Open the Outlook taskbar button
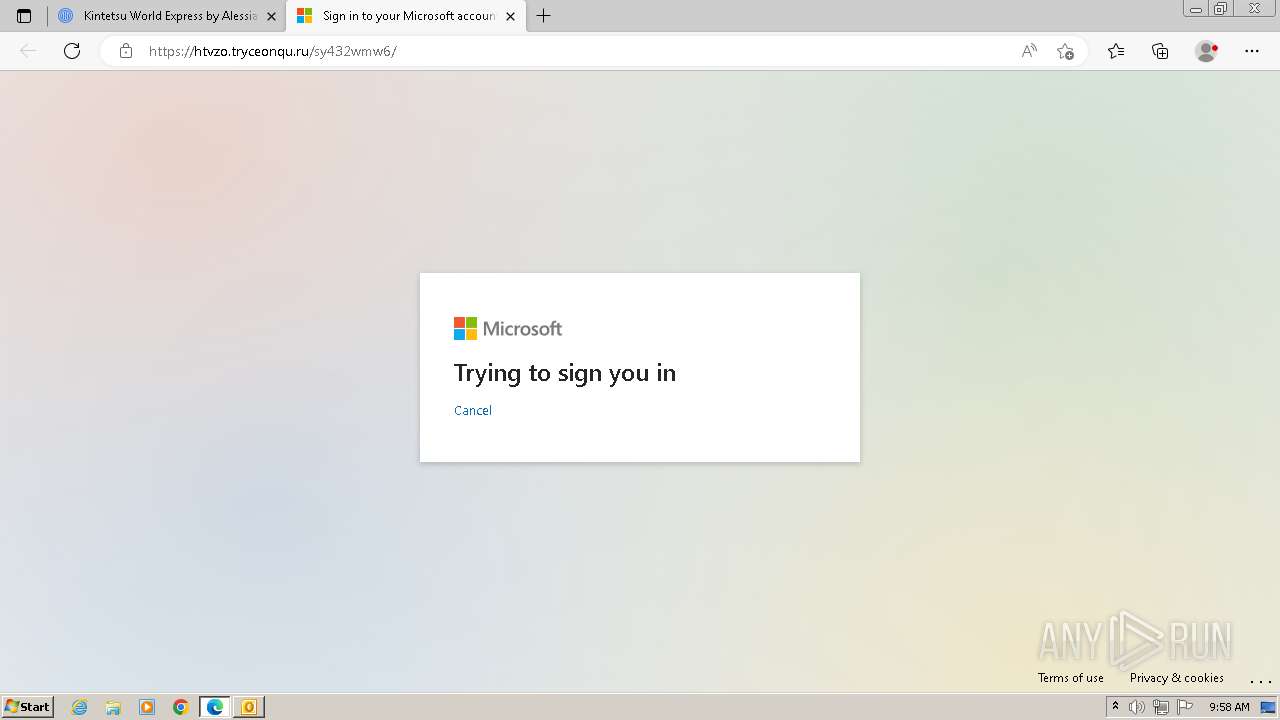 (249, 707)
